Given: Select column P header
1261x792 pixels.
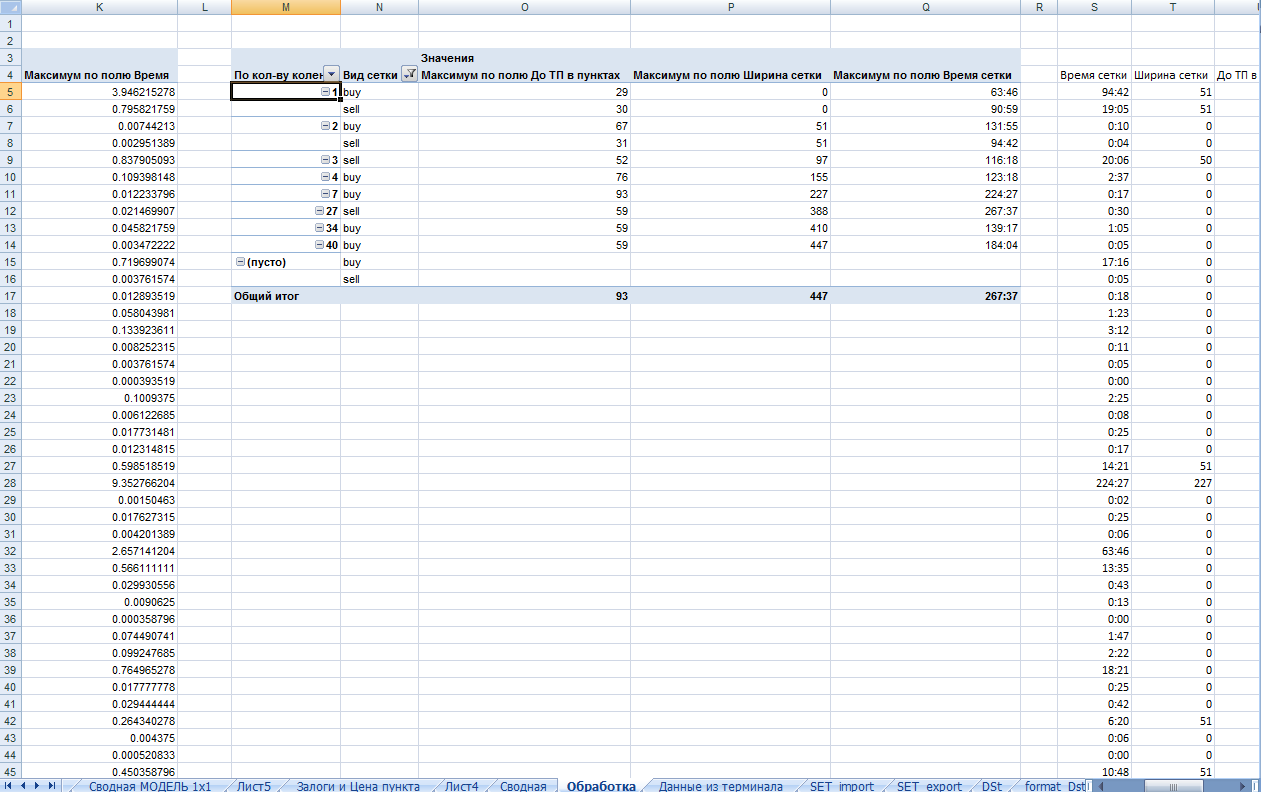Looking at the screenshot, I should click(x=731, y=7).
